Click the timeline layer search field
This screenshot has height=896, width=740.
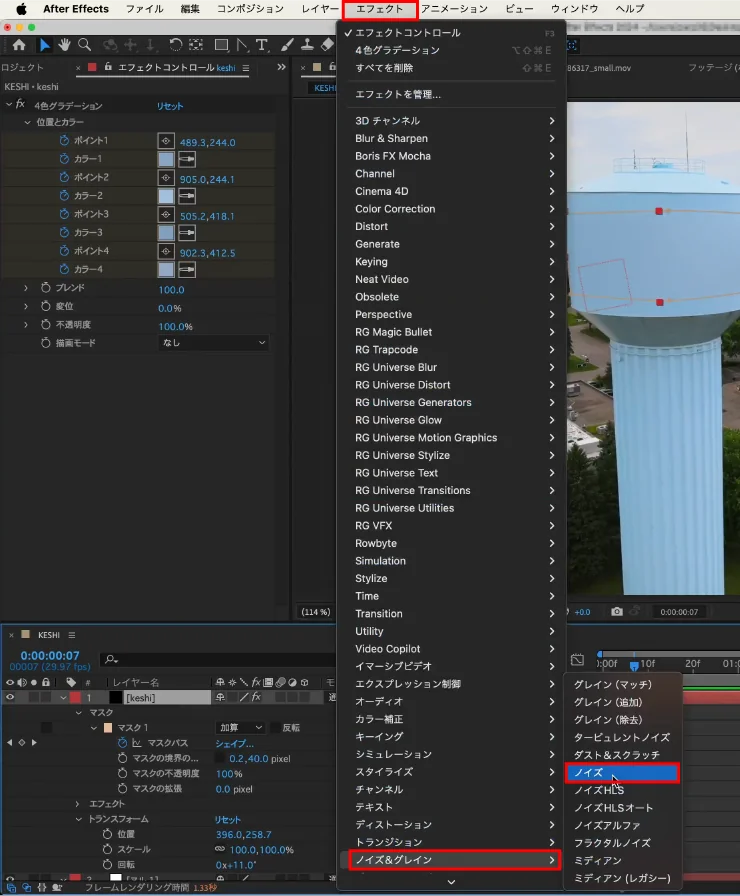coord(218,659)
